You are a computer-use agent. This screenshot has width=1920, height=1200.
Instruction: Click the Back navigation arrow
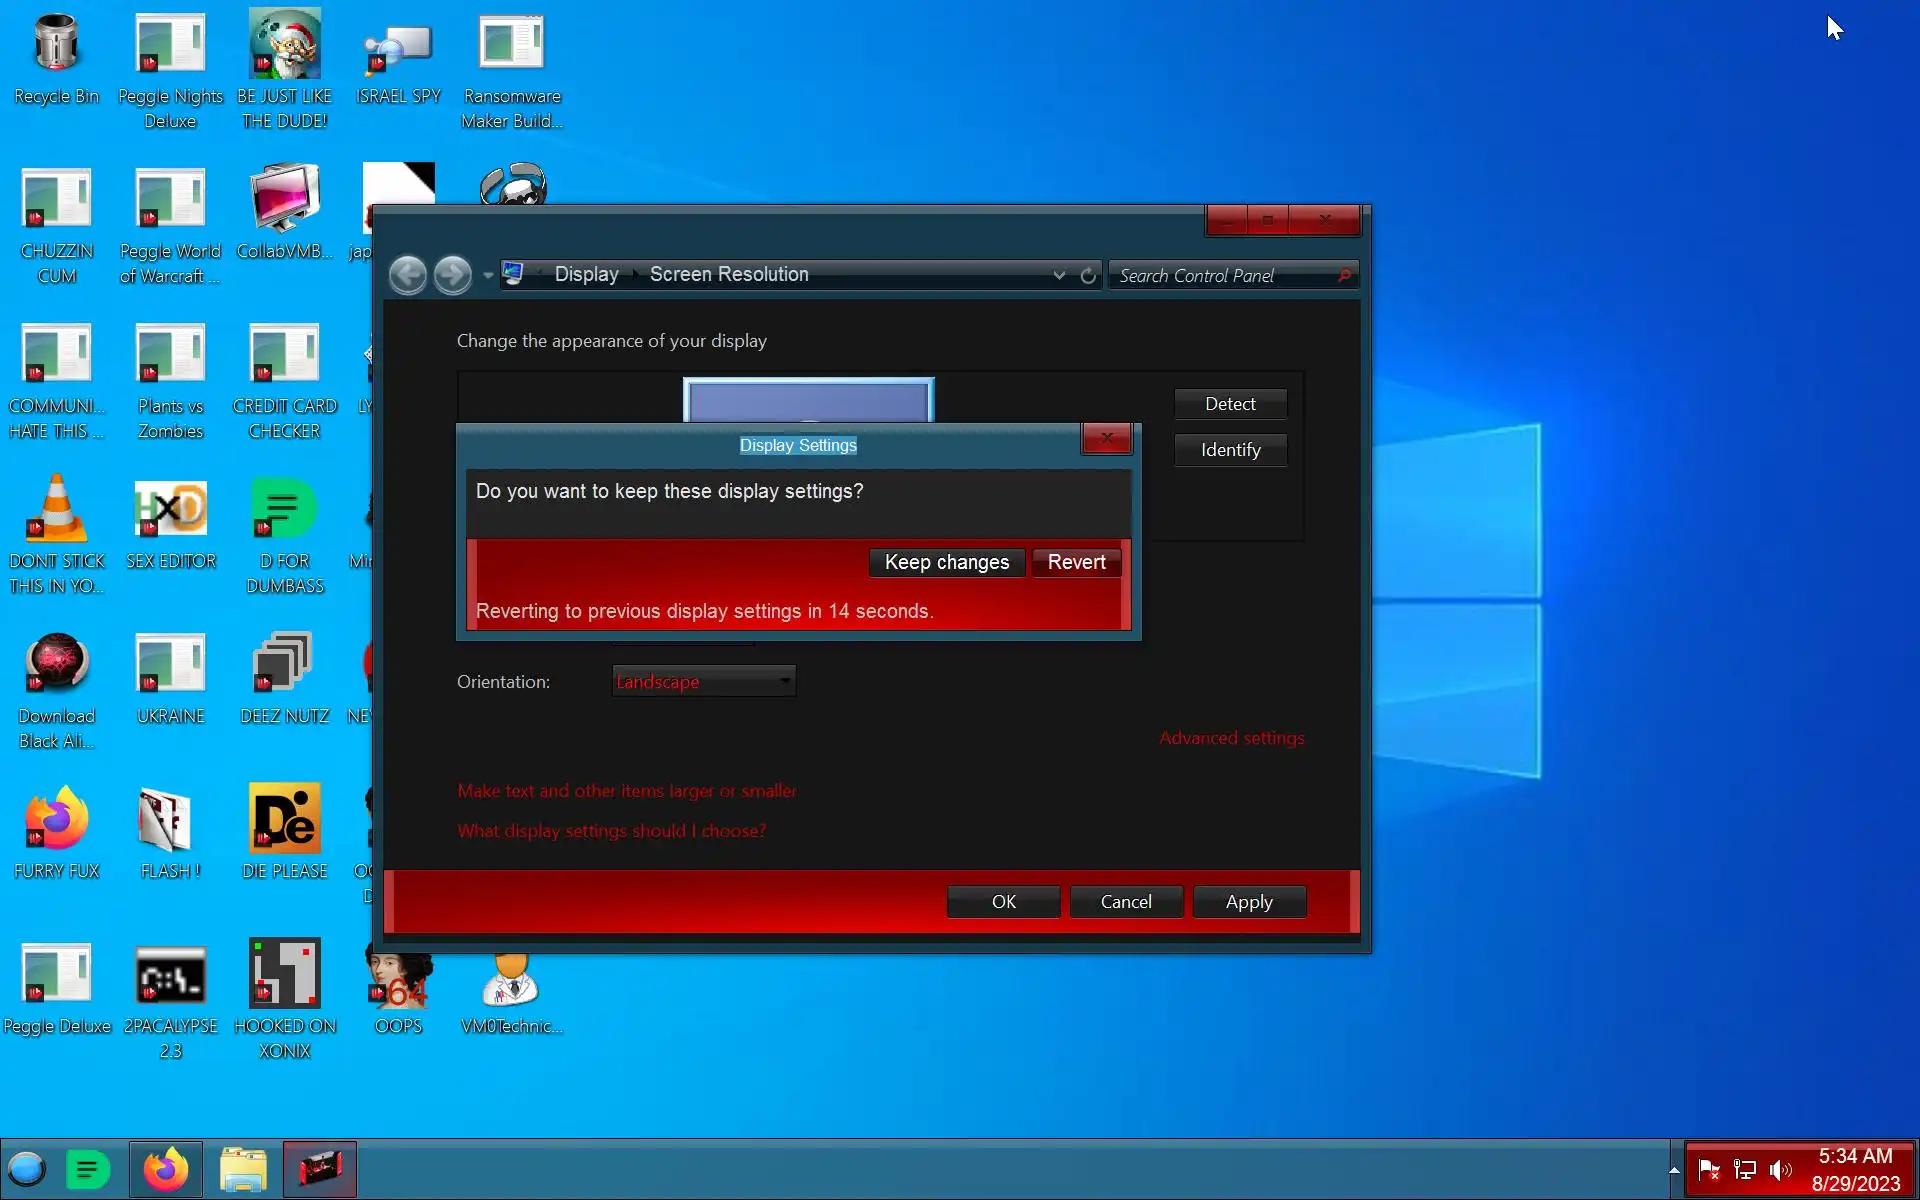(407, 275)
